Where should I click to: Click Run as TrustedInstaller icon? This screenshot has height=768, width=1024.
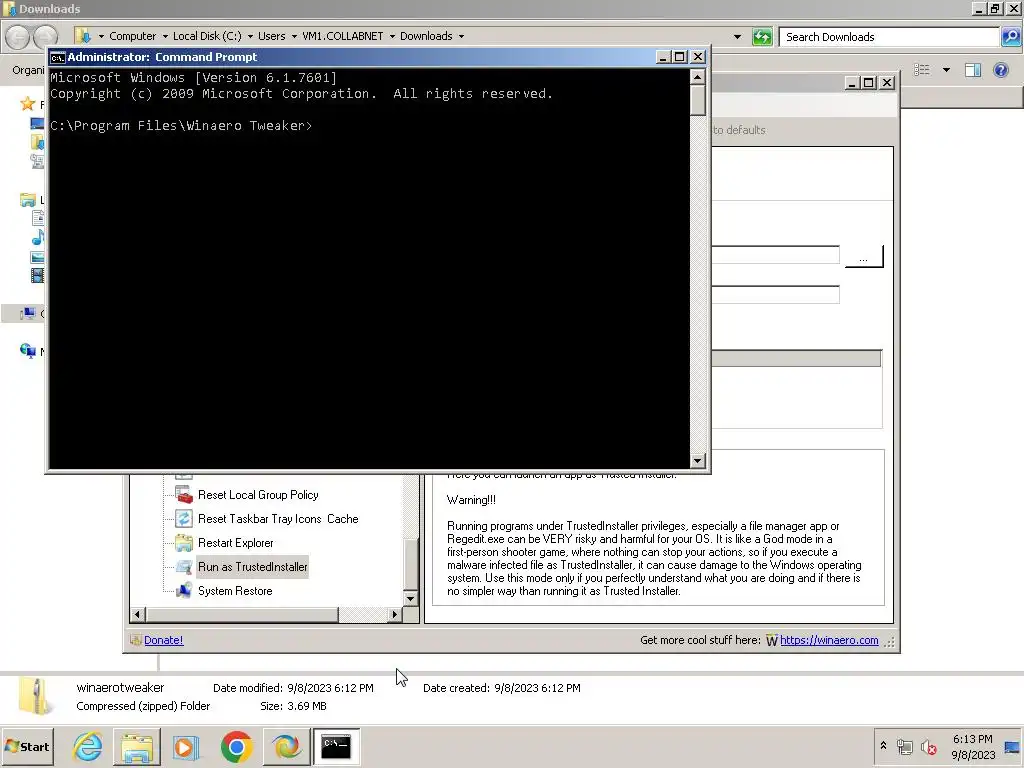(184, 567)
